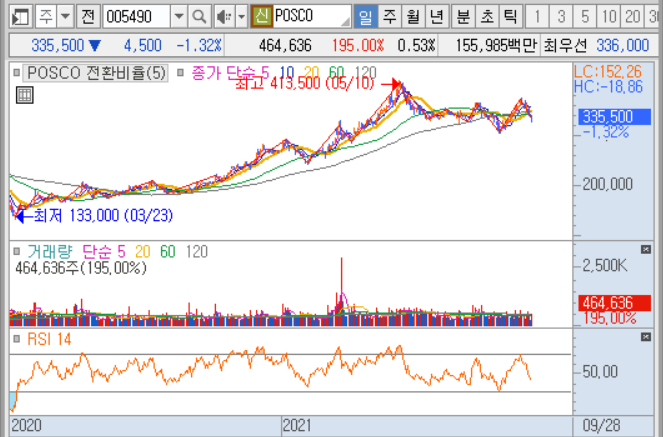This screenshot has height=437, width=663.
Task: Click the 2021 timeline label
Action: point(297,426)
